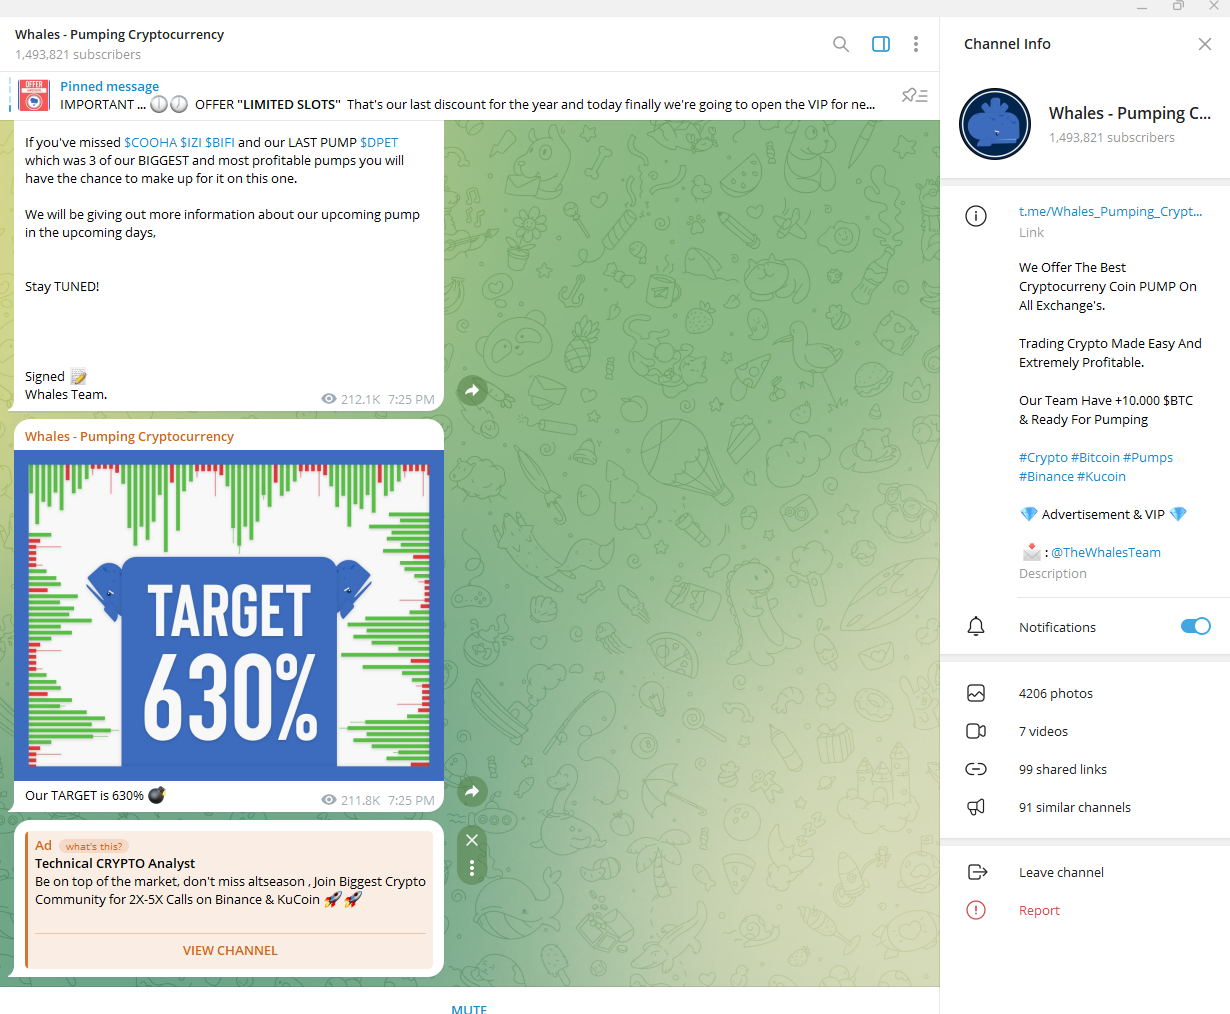The image size is (1230, 1014).
Task: Open search in channel icon
Action: [x=841, y=44]
